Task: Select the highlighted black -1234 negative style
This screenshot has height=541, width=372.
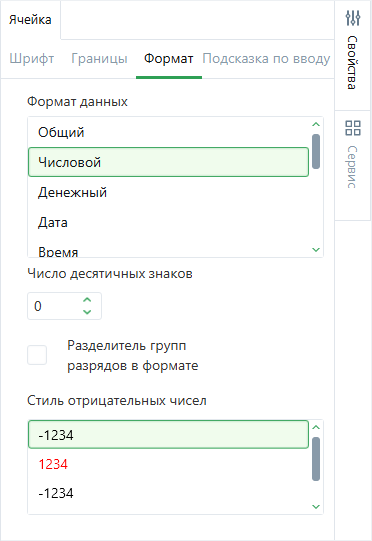Action: click(168, 435)
